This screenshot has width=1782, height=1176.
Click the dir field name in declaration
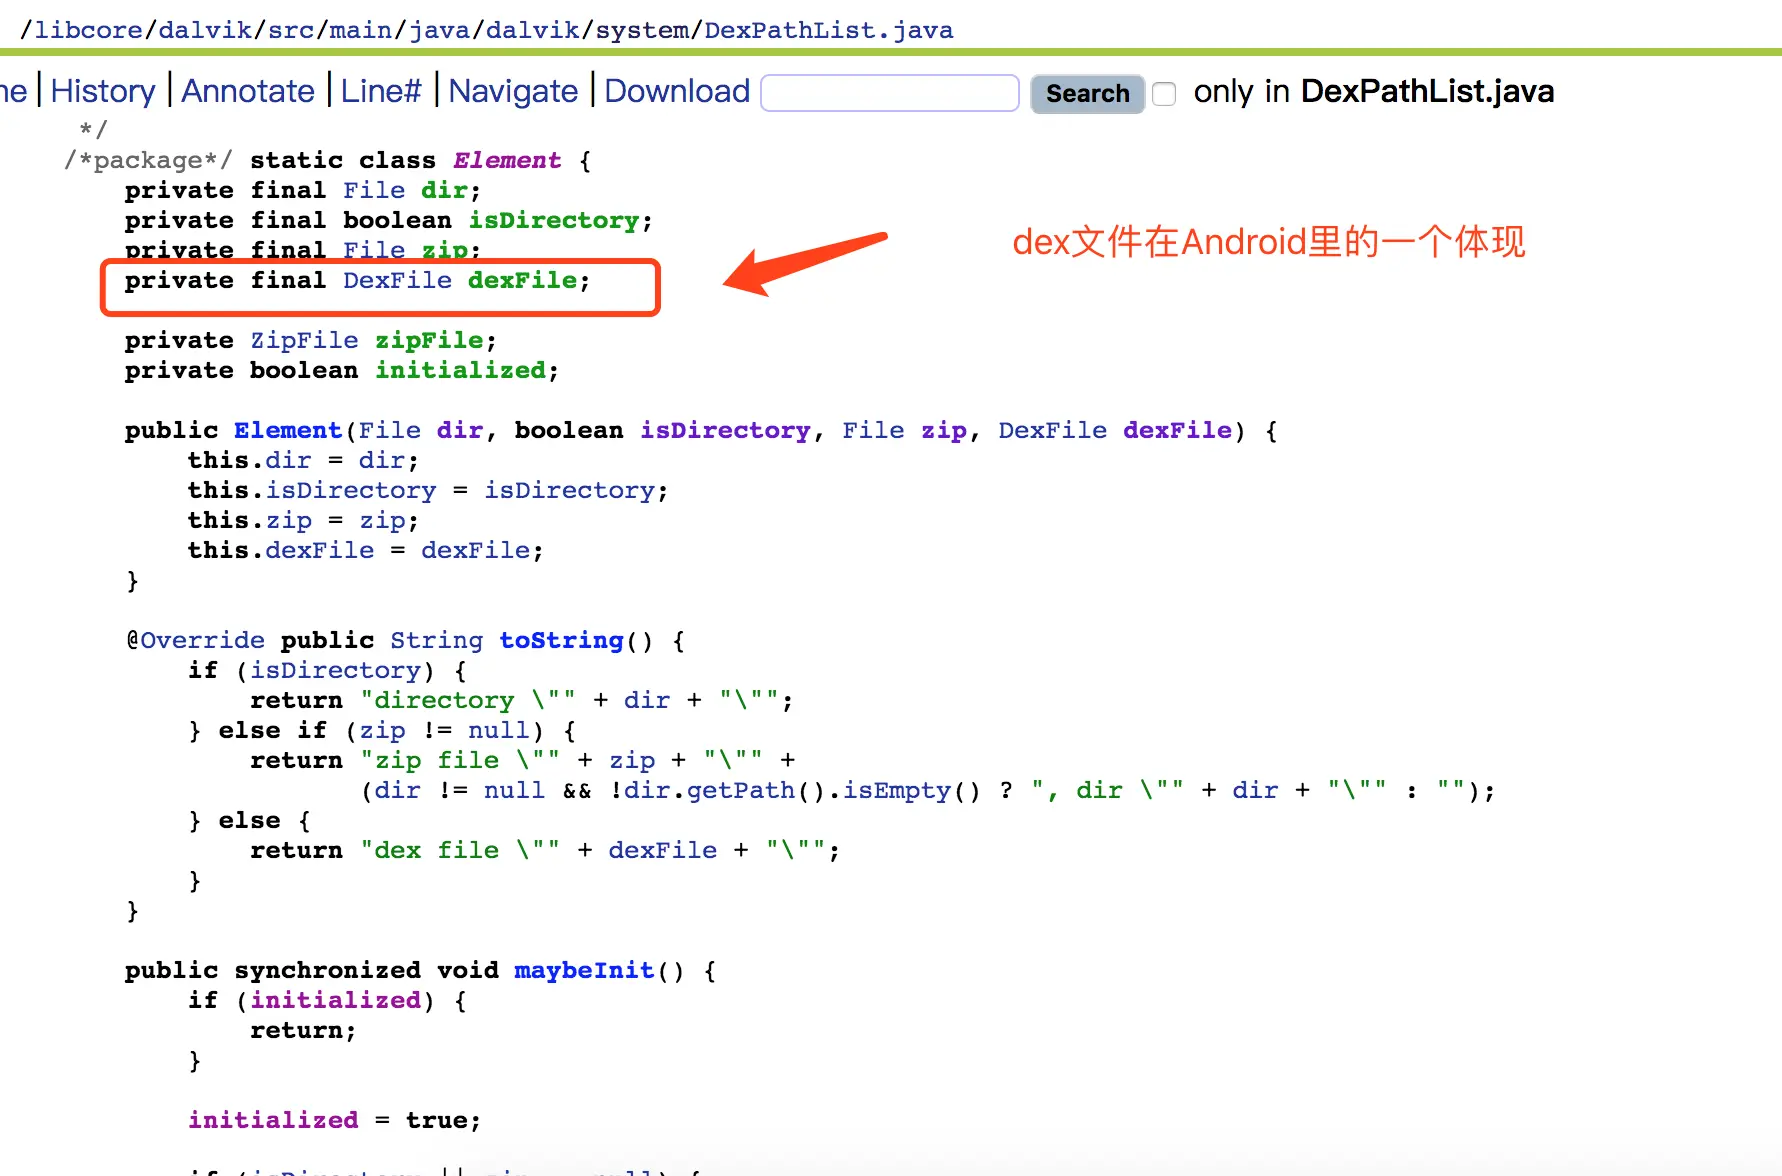(x=444, y=190)
